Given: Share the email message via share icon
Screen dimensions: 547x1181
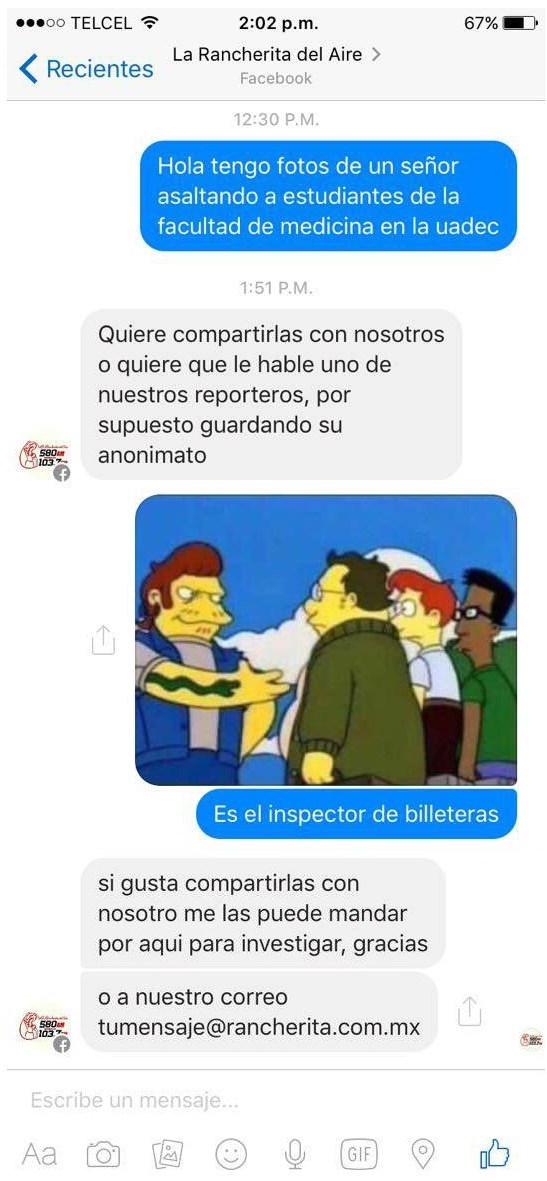Looking at the screenshot, I should [469, 1011].
